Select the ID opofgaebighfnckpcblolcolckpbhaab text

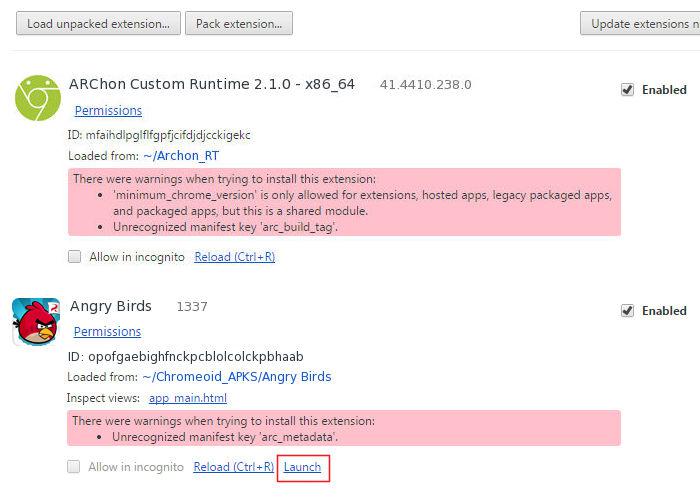[186, 357]
